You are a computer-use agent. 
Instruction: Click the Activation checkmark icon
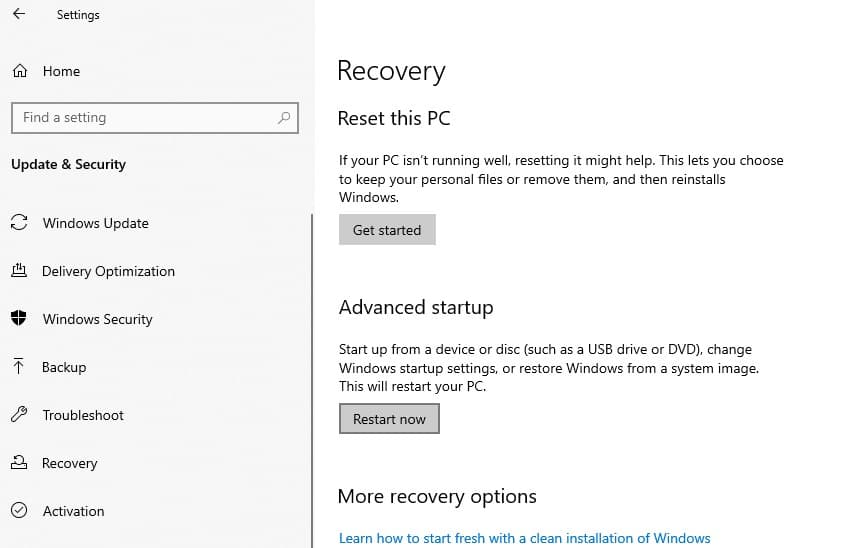(x=19, y=511)
